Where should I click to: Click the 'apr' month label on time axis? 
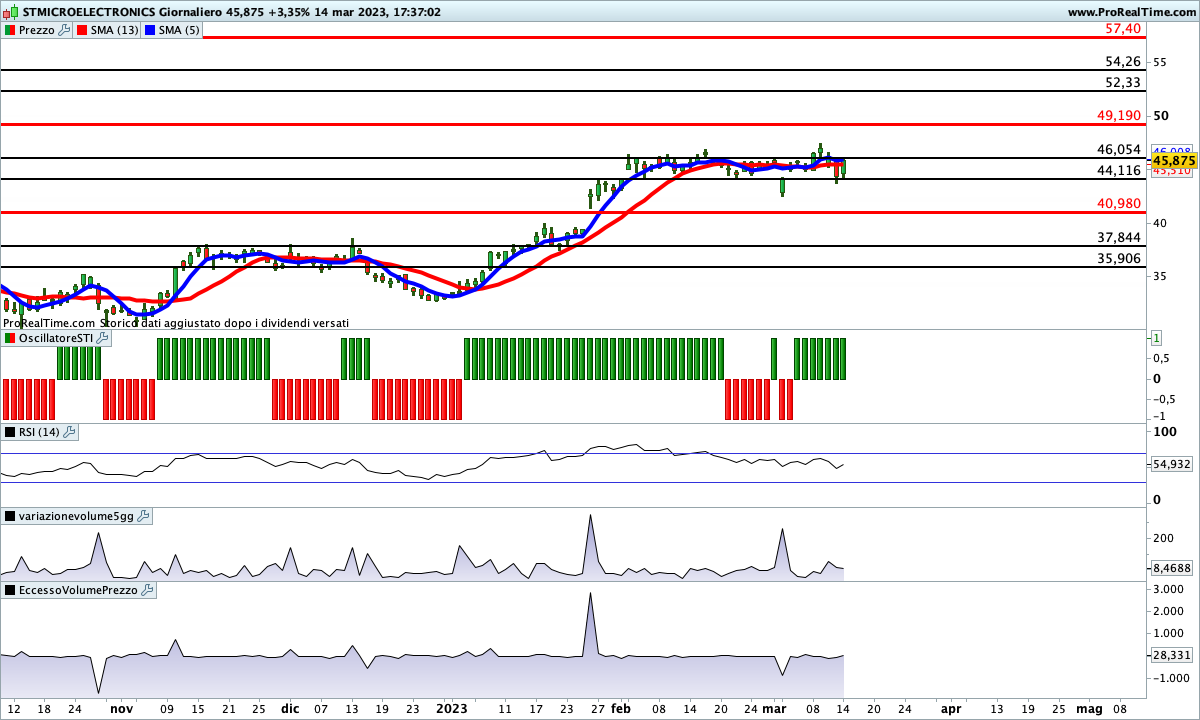(951, 708)
